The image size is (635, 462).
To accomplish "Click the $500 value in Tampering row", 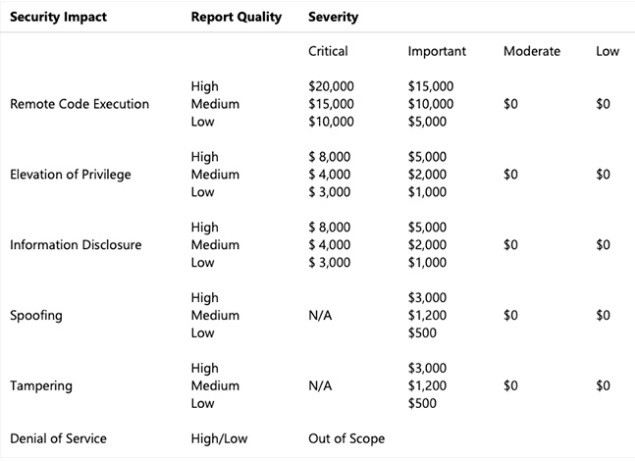I will pyautogui.click(x=422, y=403).
